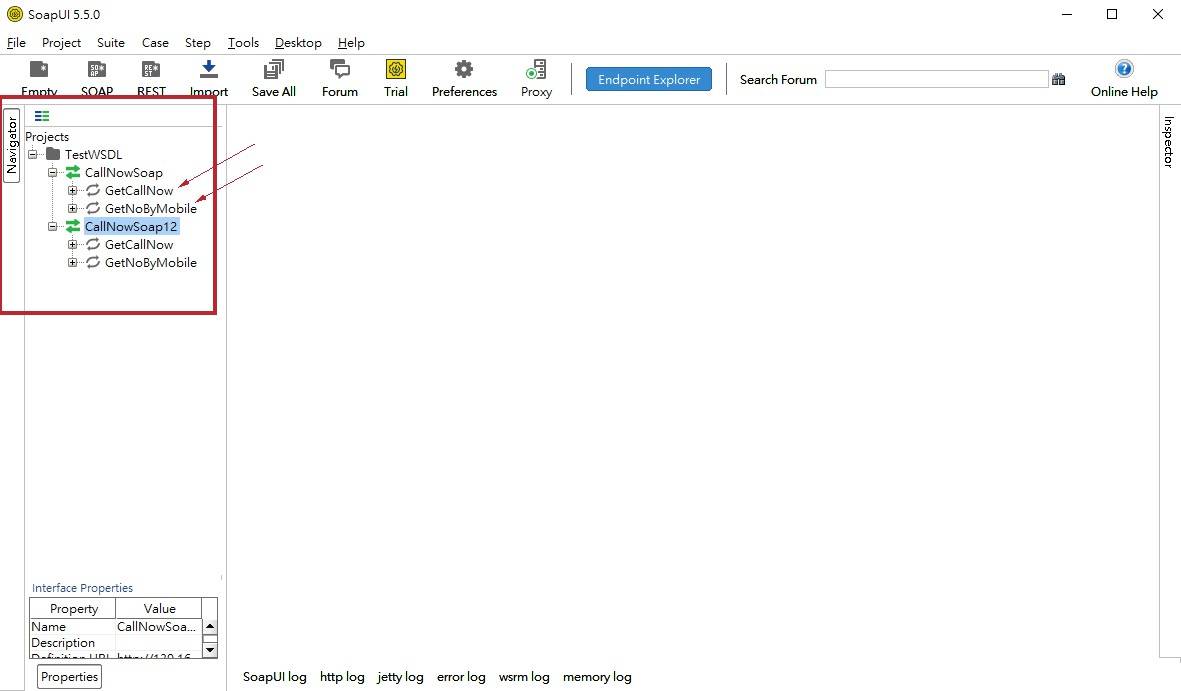Open the error log tab
Screen dimensions: 1181x691
(461, 677)
